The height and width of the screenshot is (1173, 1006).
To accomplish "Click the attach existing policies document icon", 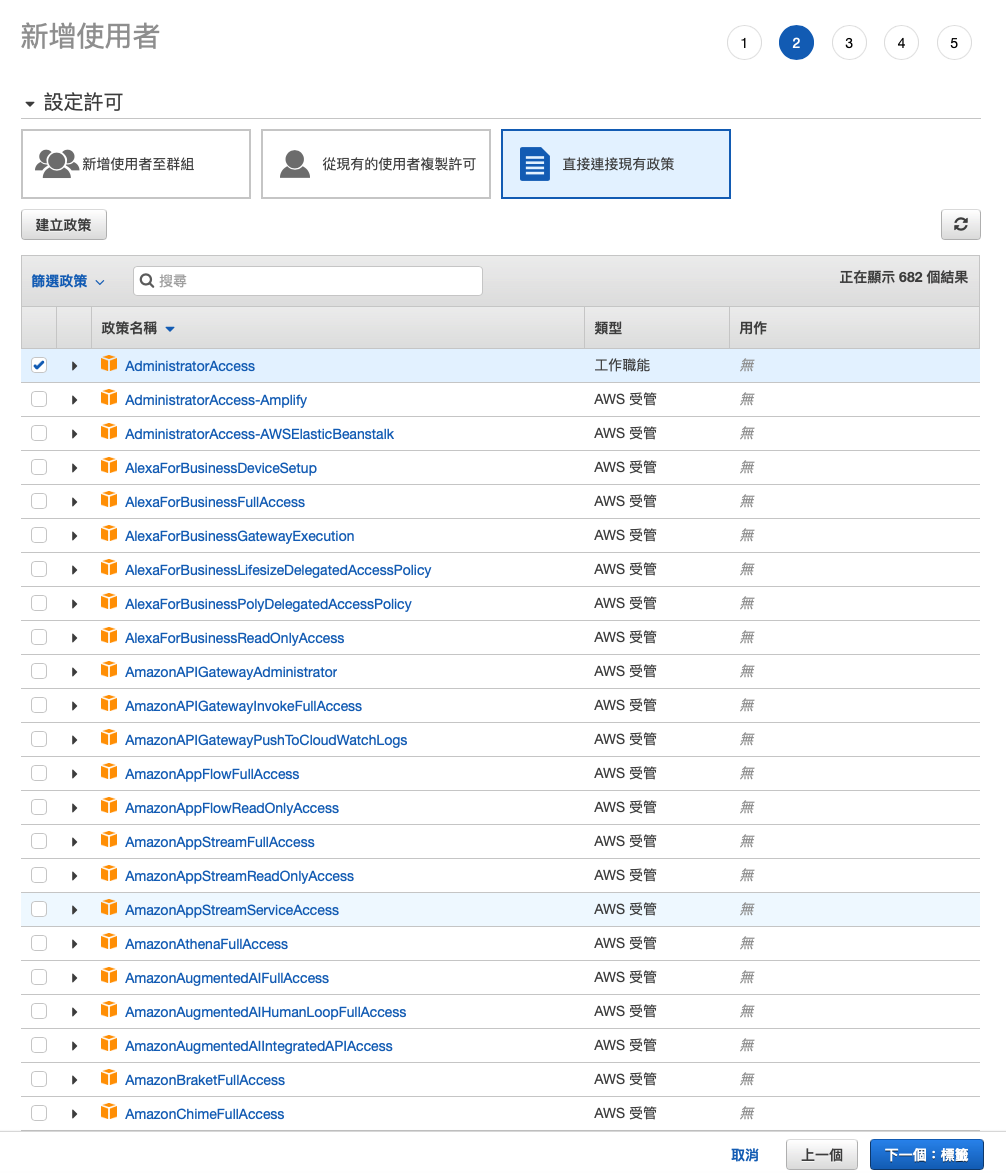I will click(535, 164).
